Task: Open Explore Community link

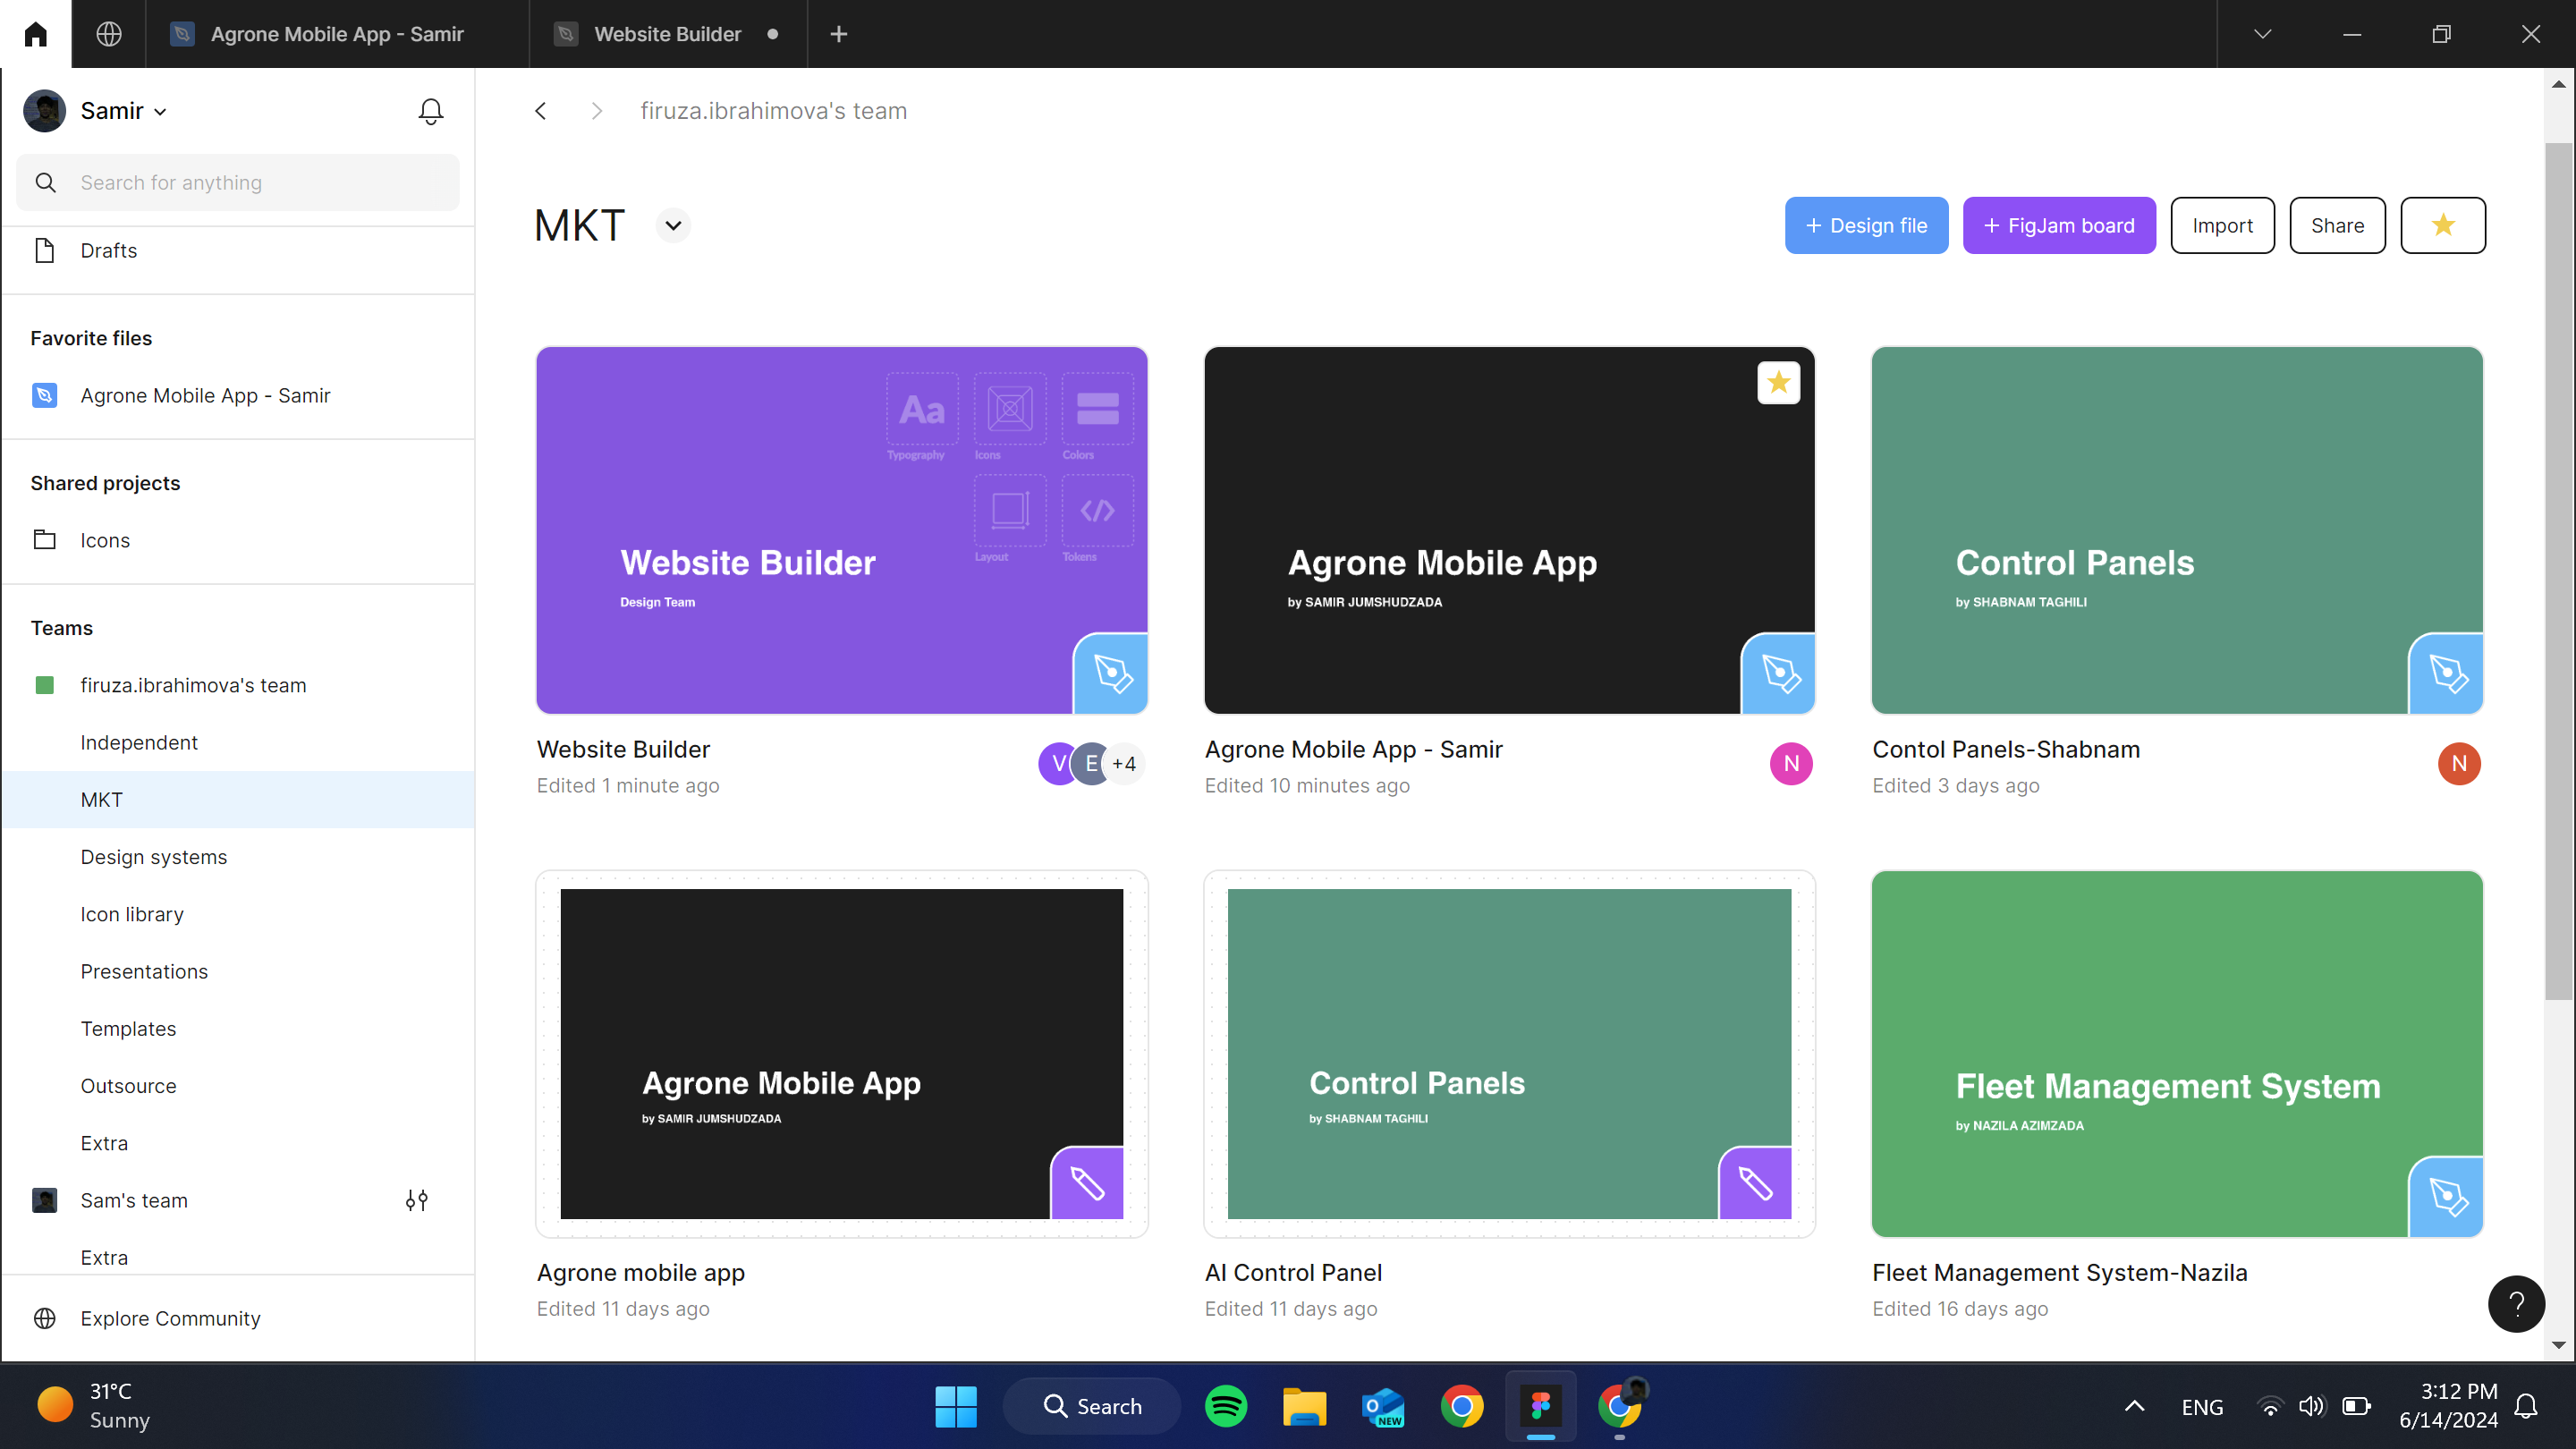Action: pos(170,1318)
